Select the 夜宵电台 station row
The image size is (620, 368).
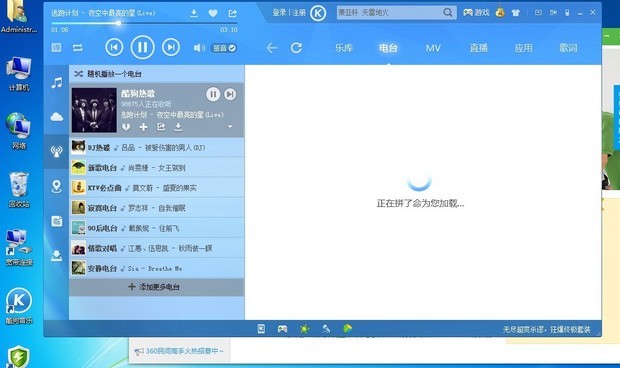coord(157,208)
